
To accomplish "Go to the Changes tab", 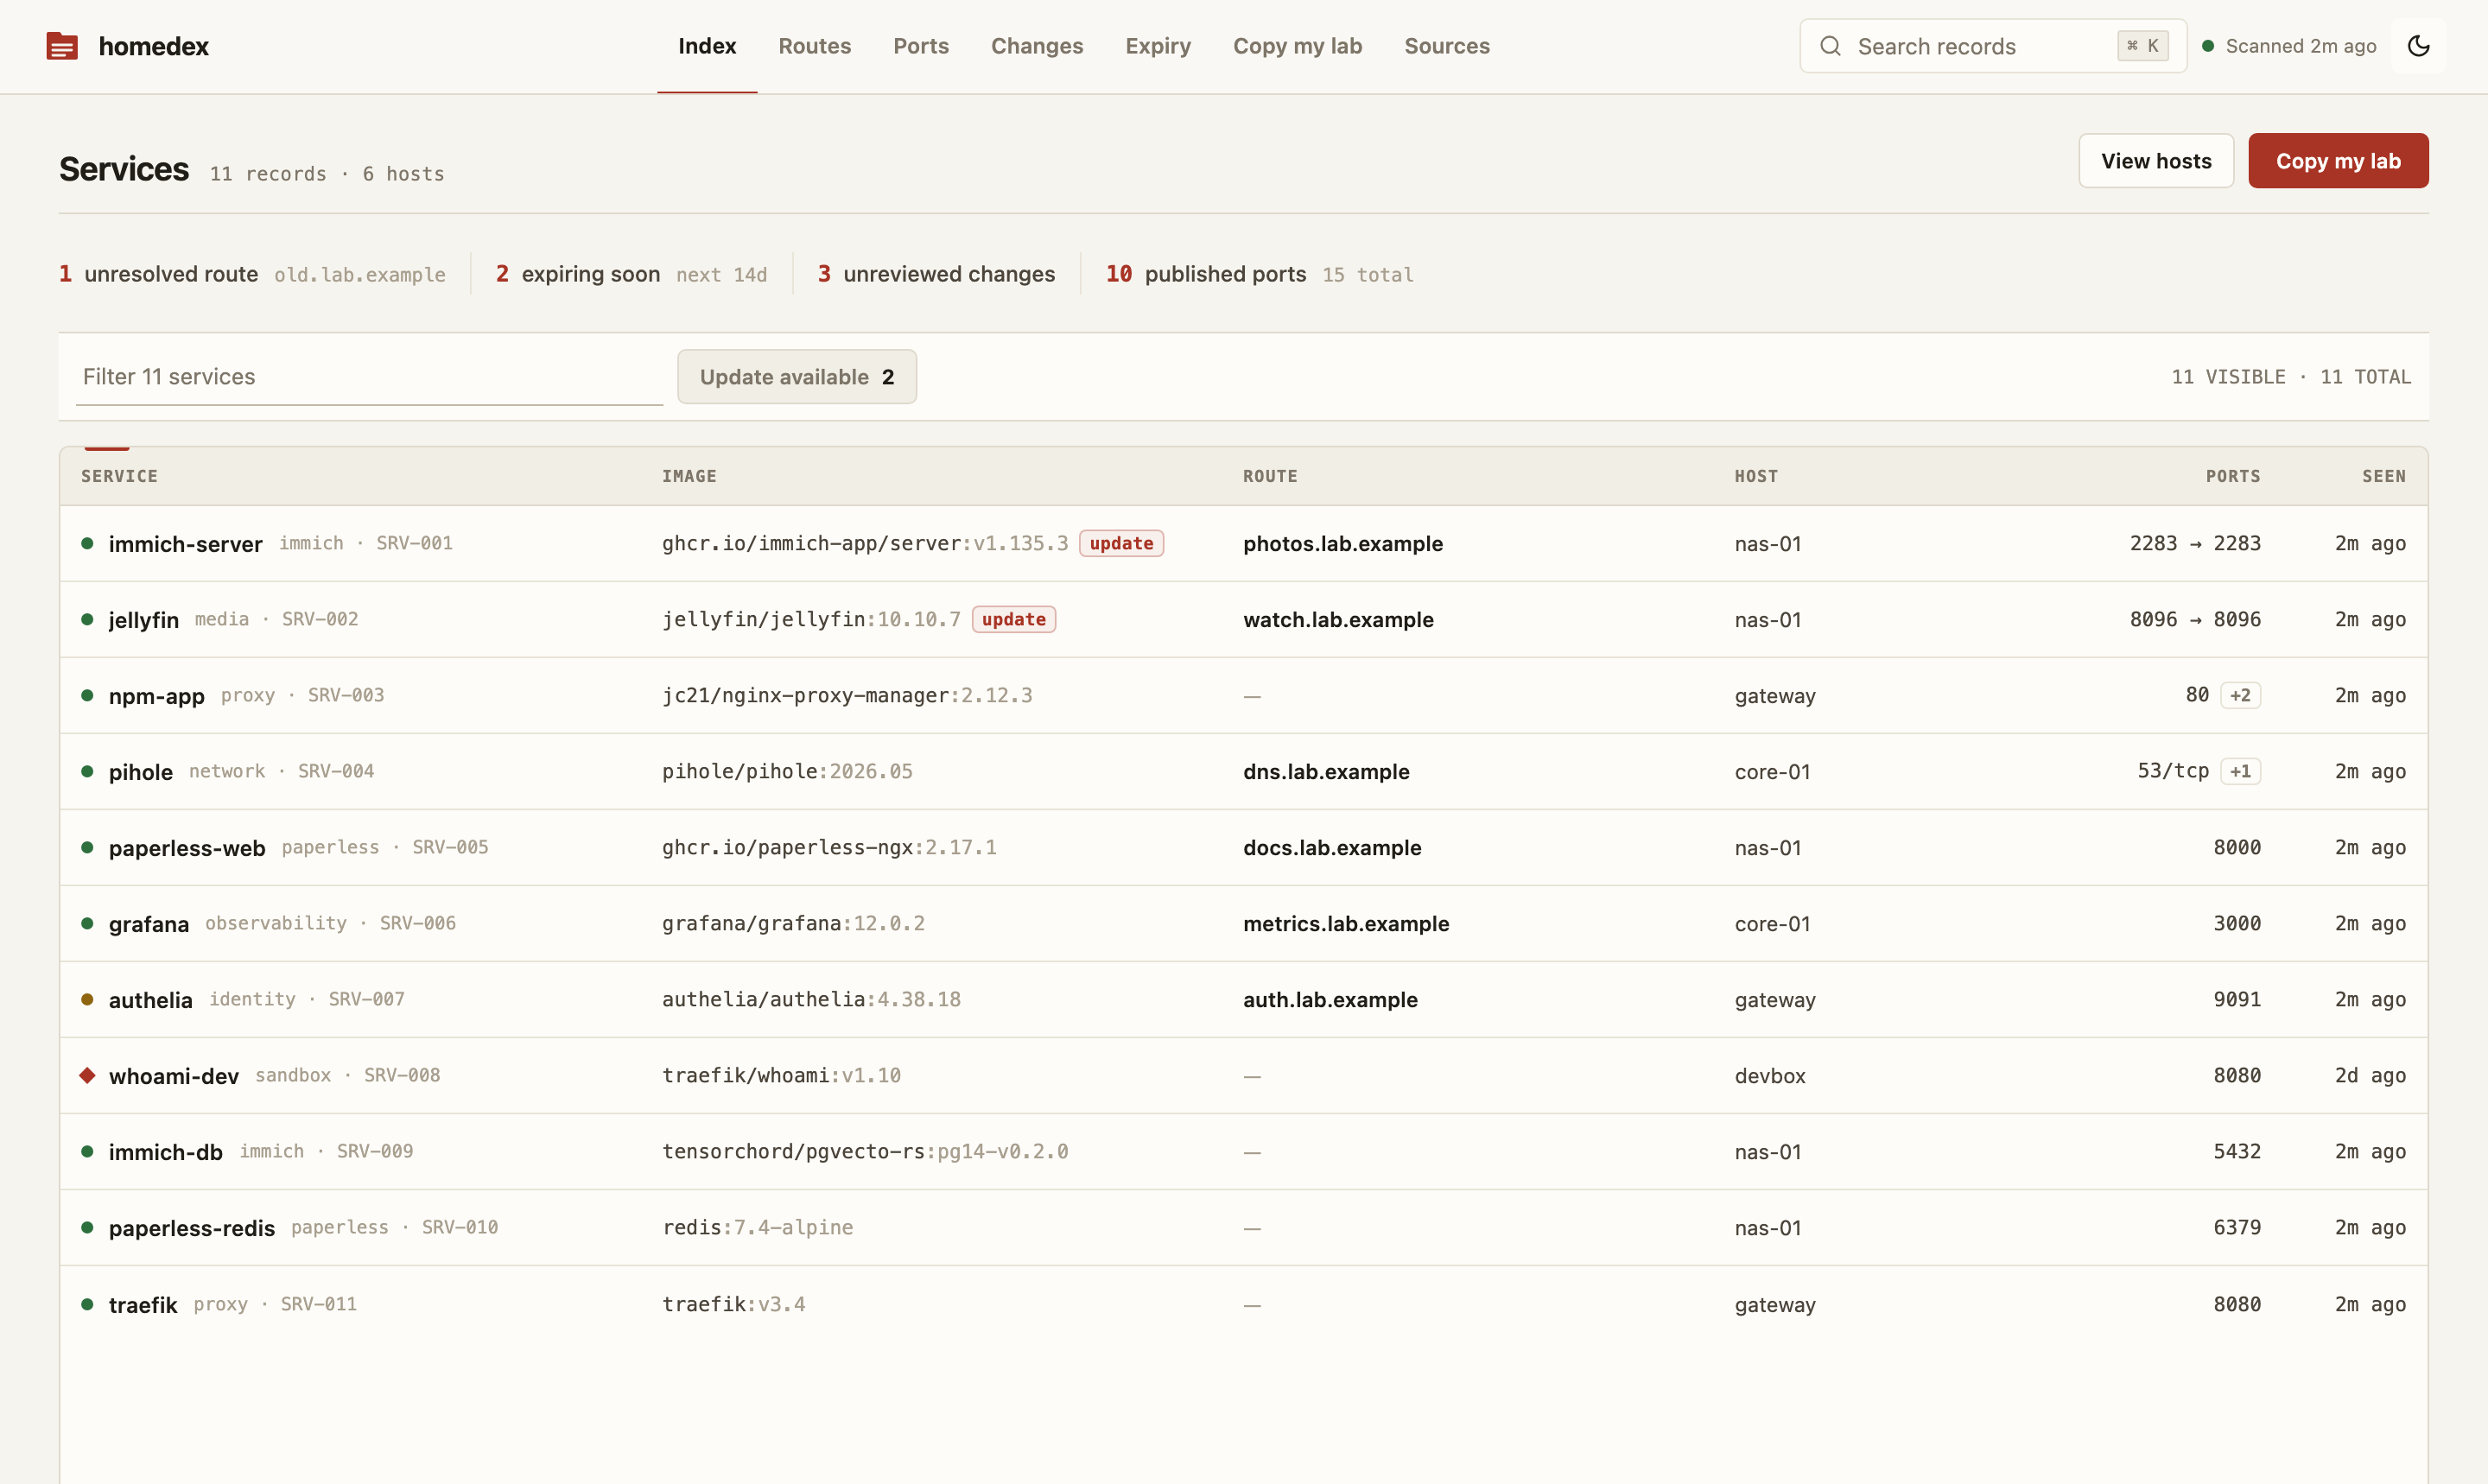I will click(1036, 46).
